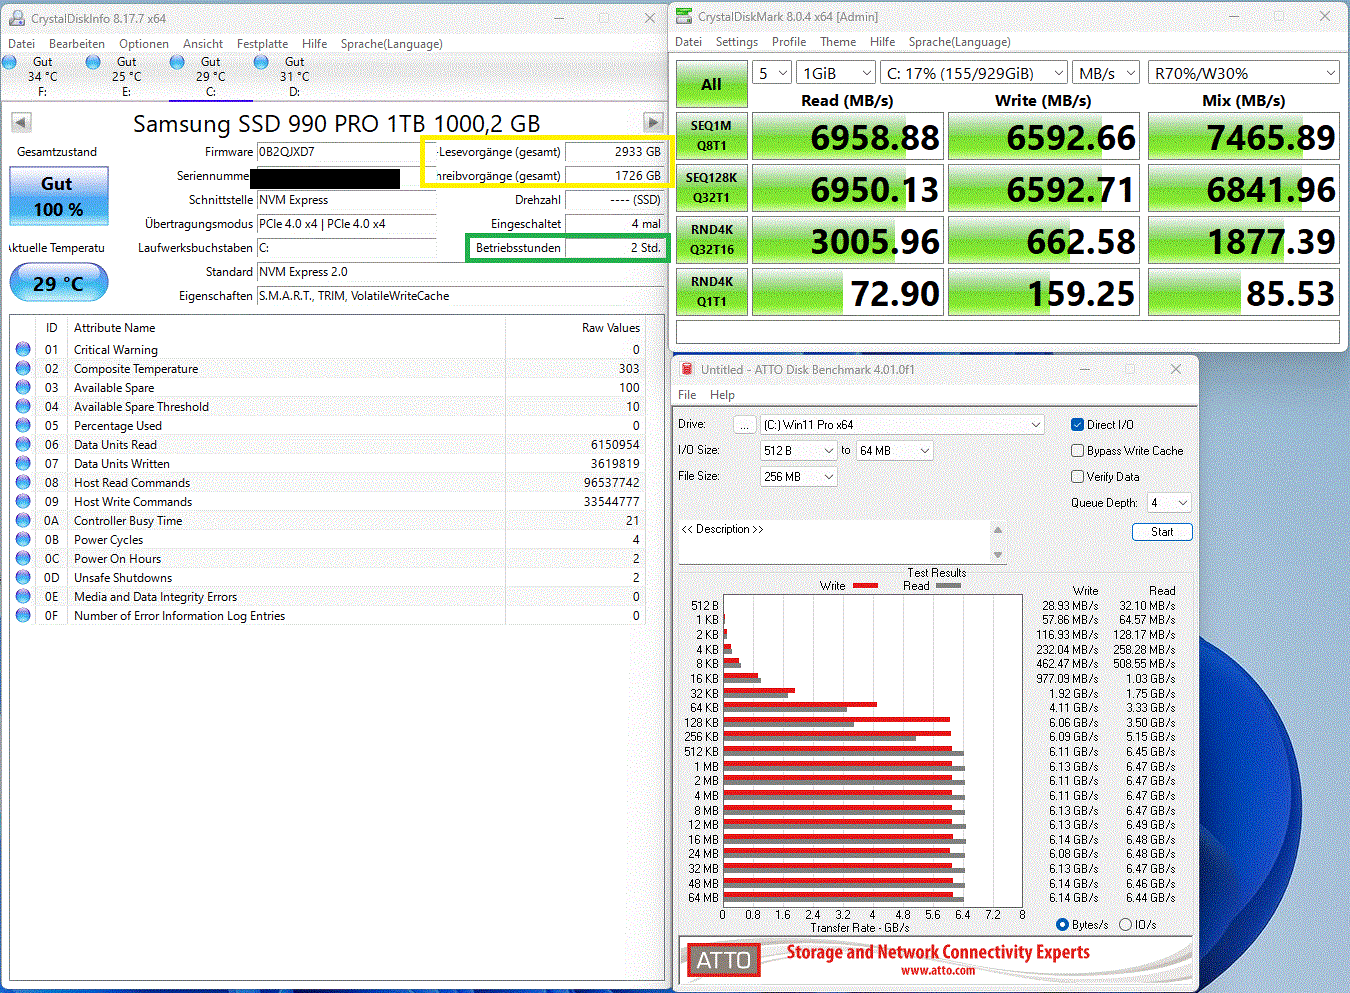Run the SEQ1M Q8T1 test
1350x993 pixels.
click(711, 136)
